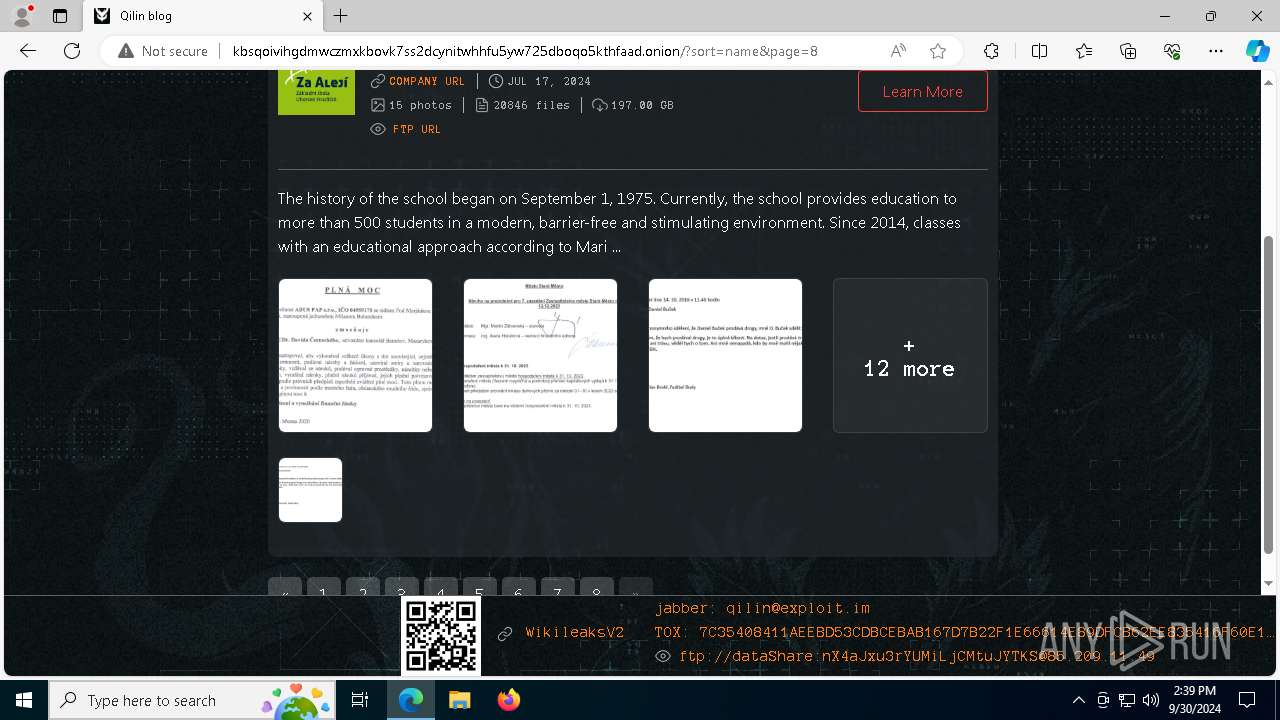Open the network status icon
Viewport: 1280px width, 720px height.
click(x=1127, y=700)
